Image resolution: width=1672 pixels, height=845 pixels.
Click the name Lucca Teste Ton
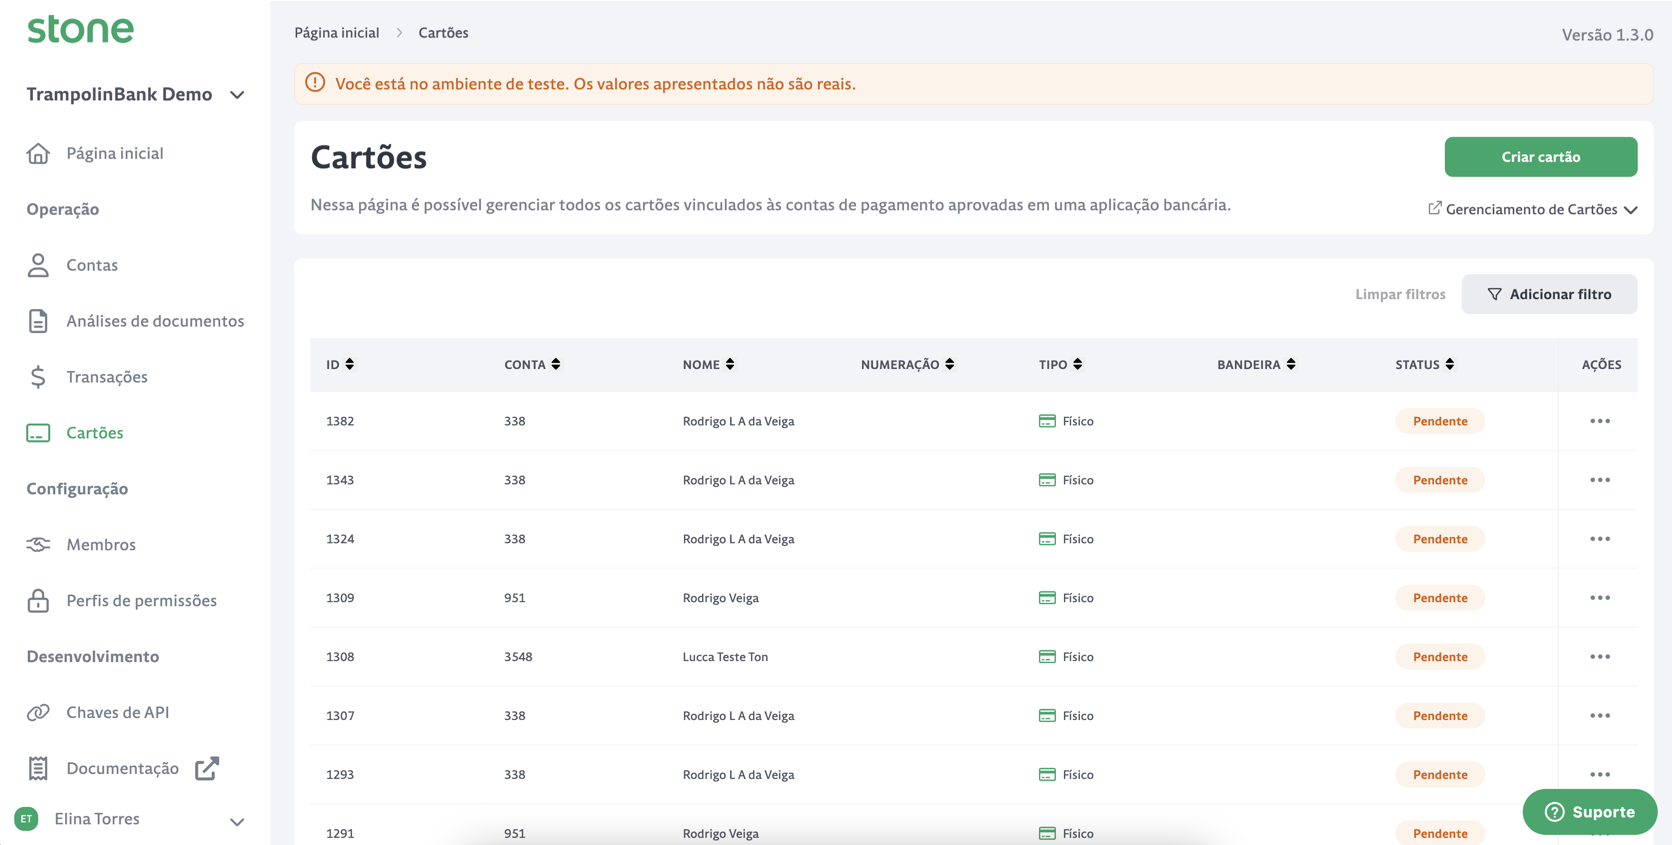coord(725,657)
